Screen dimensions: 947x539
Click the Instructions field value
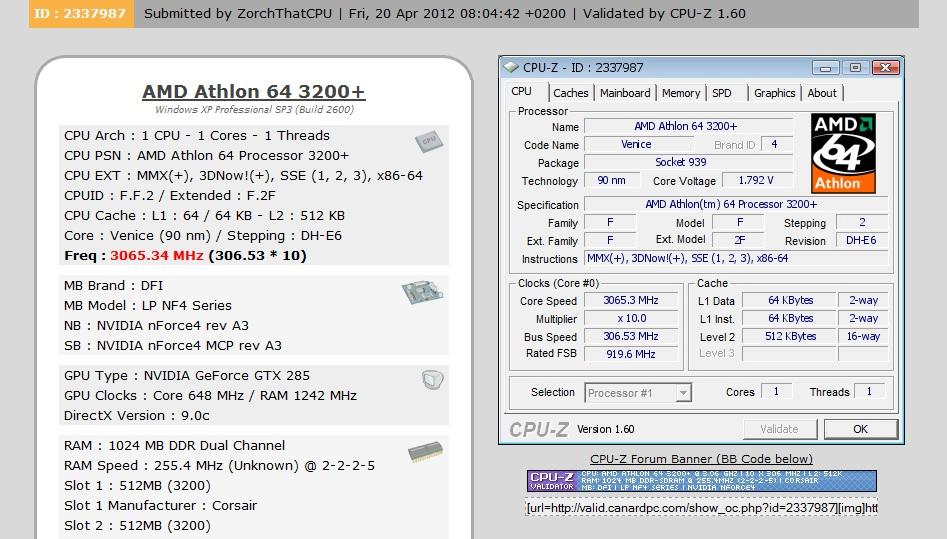736,258
